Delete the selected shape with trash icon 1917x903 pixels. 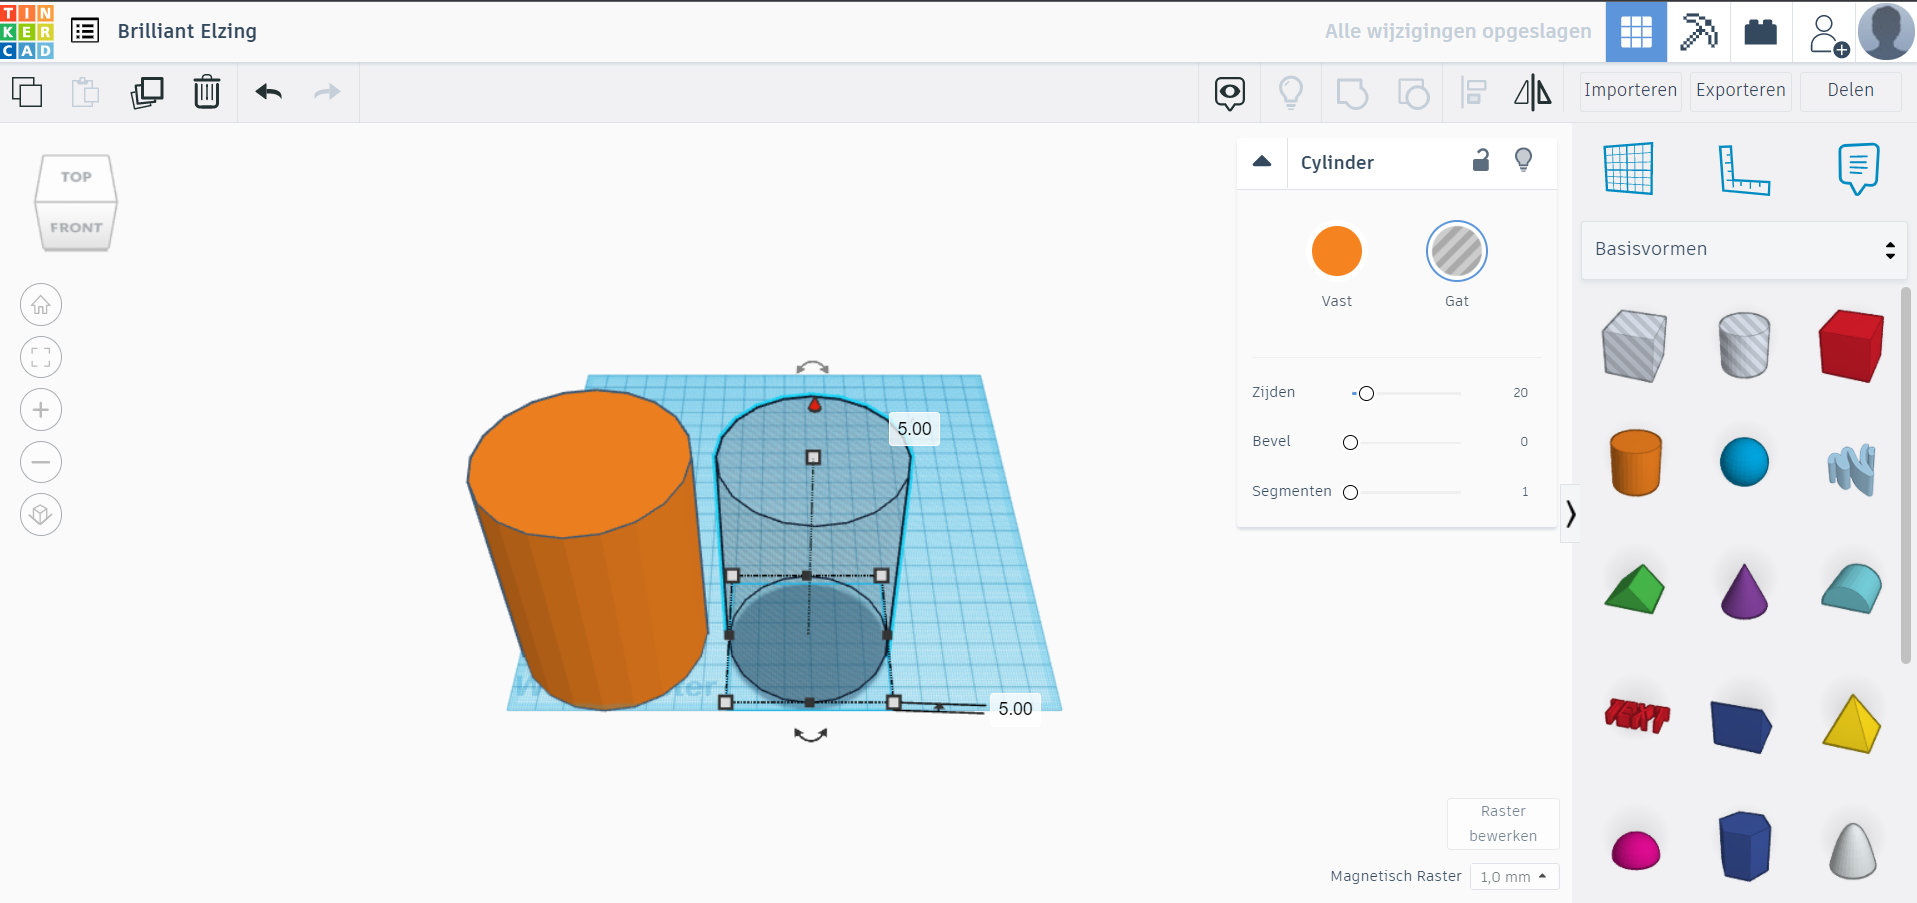(x=207, y=92)
